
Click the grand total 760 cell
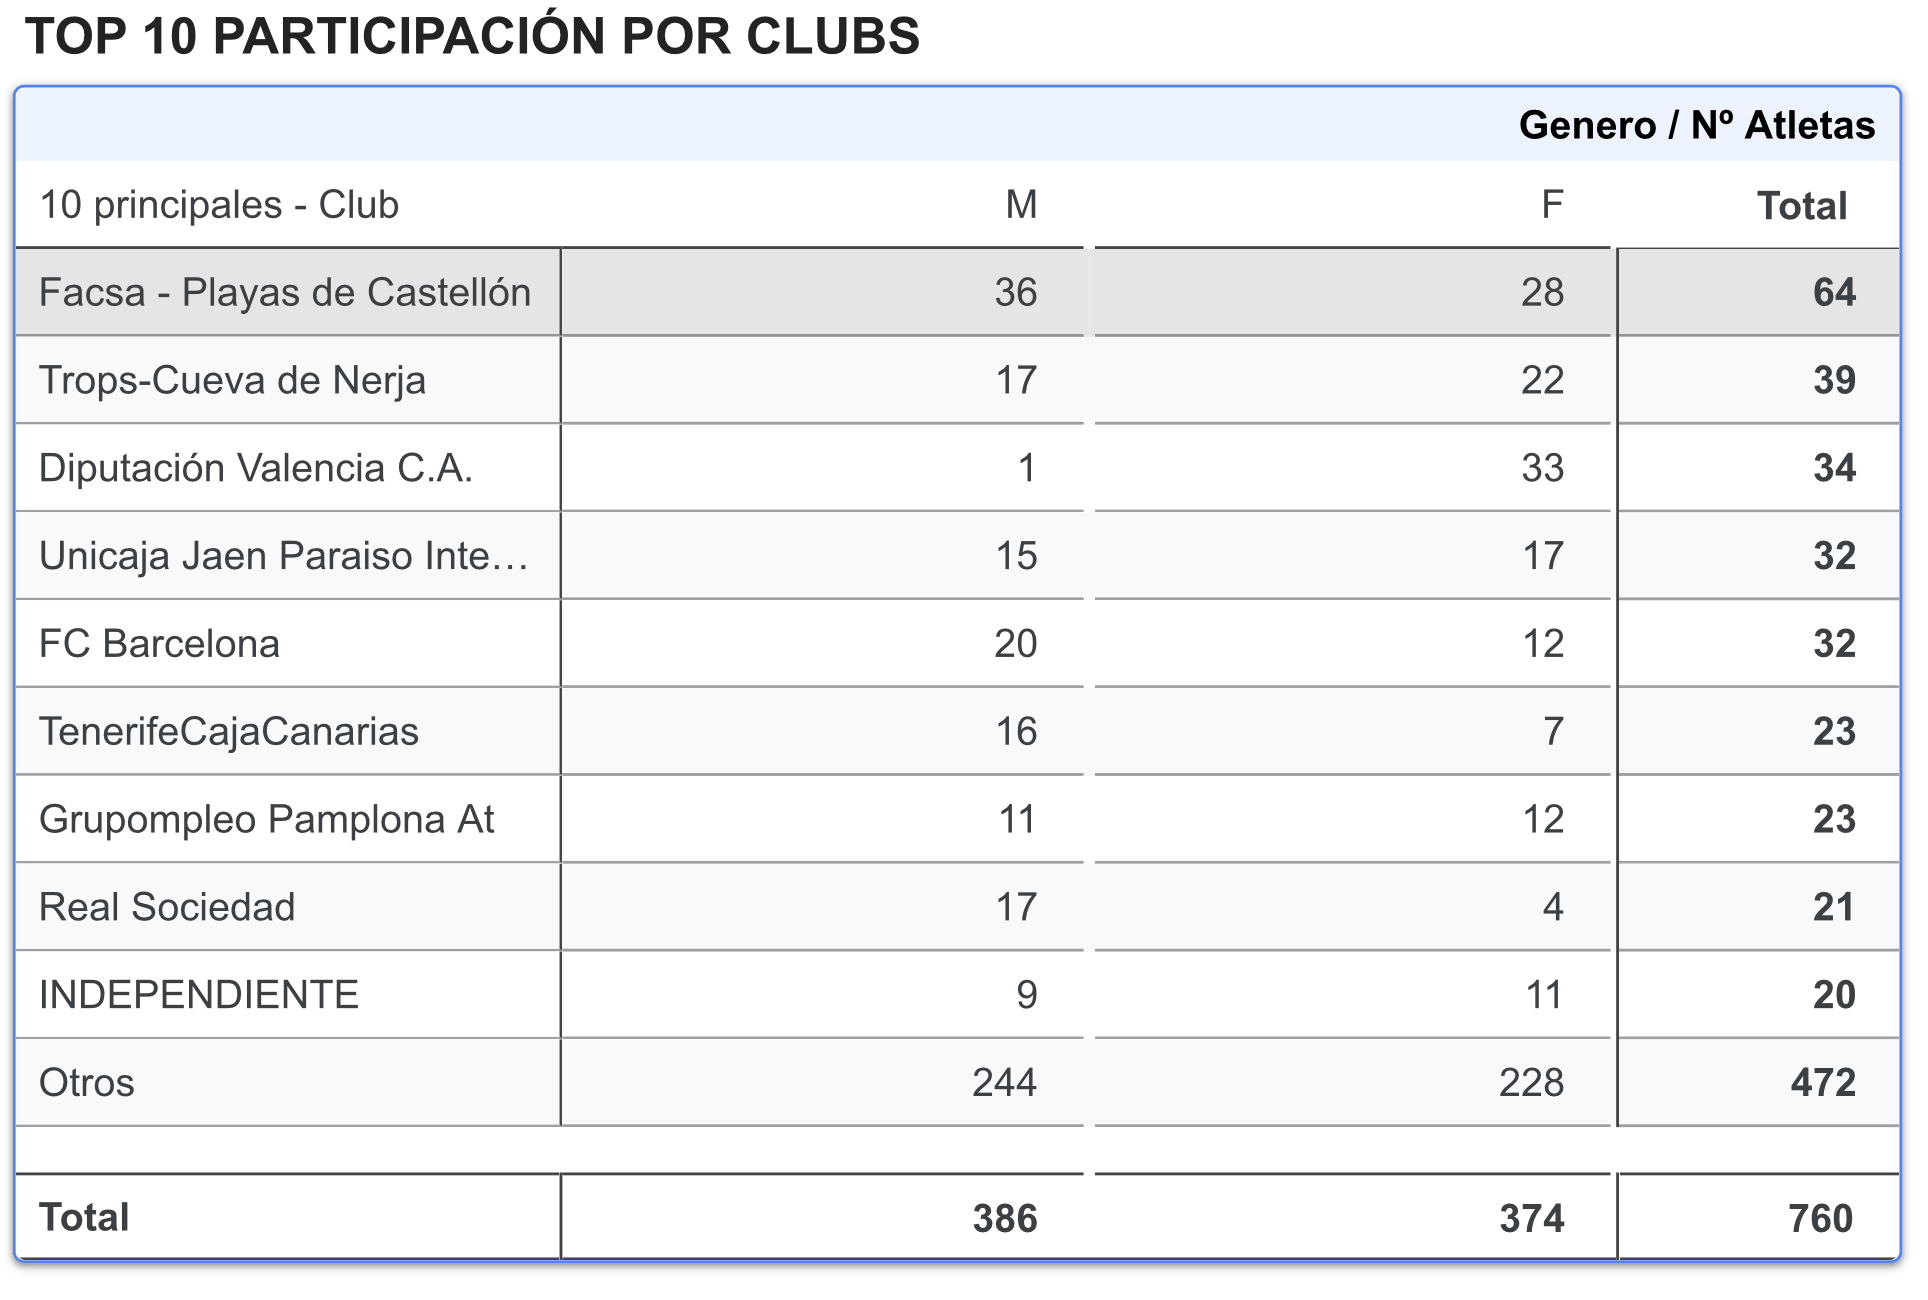[x=1759, y=1218]
